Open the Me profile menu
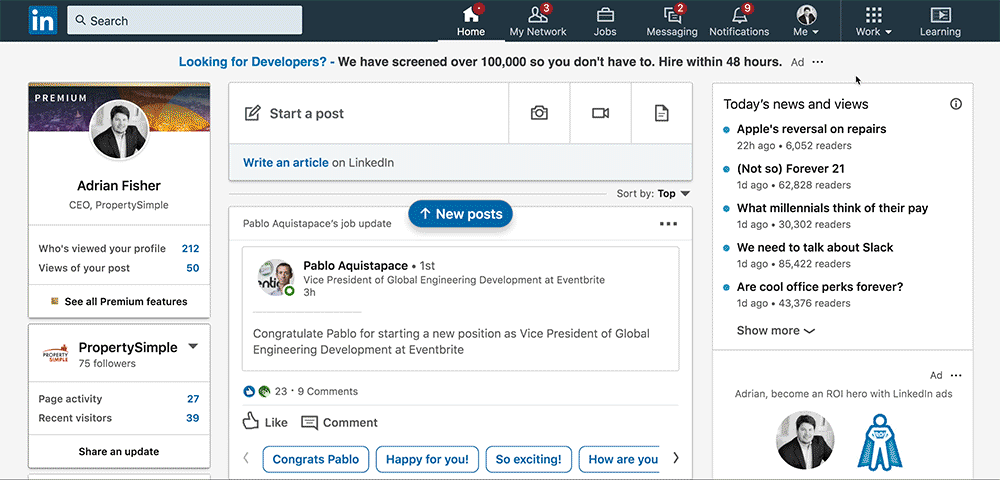This screenshot has height=480, width=1000. pyautogui.click(x=806, y=21)
